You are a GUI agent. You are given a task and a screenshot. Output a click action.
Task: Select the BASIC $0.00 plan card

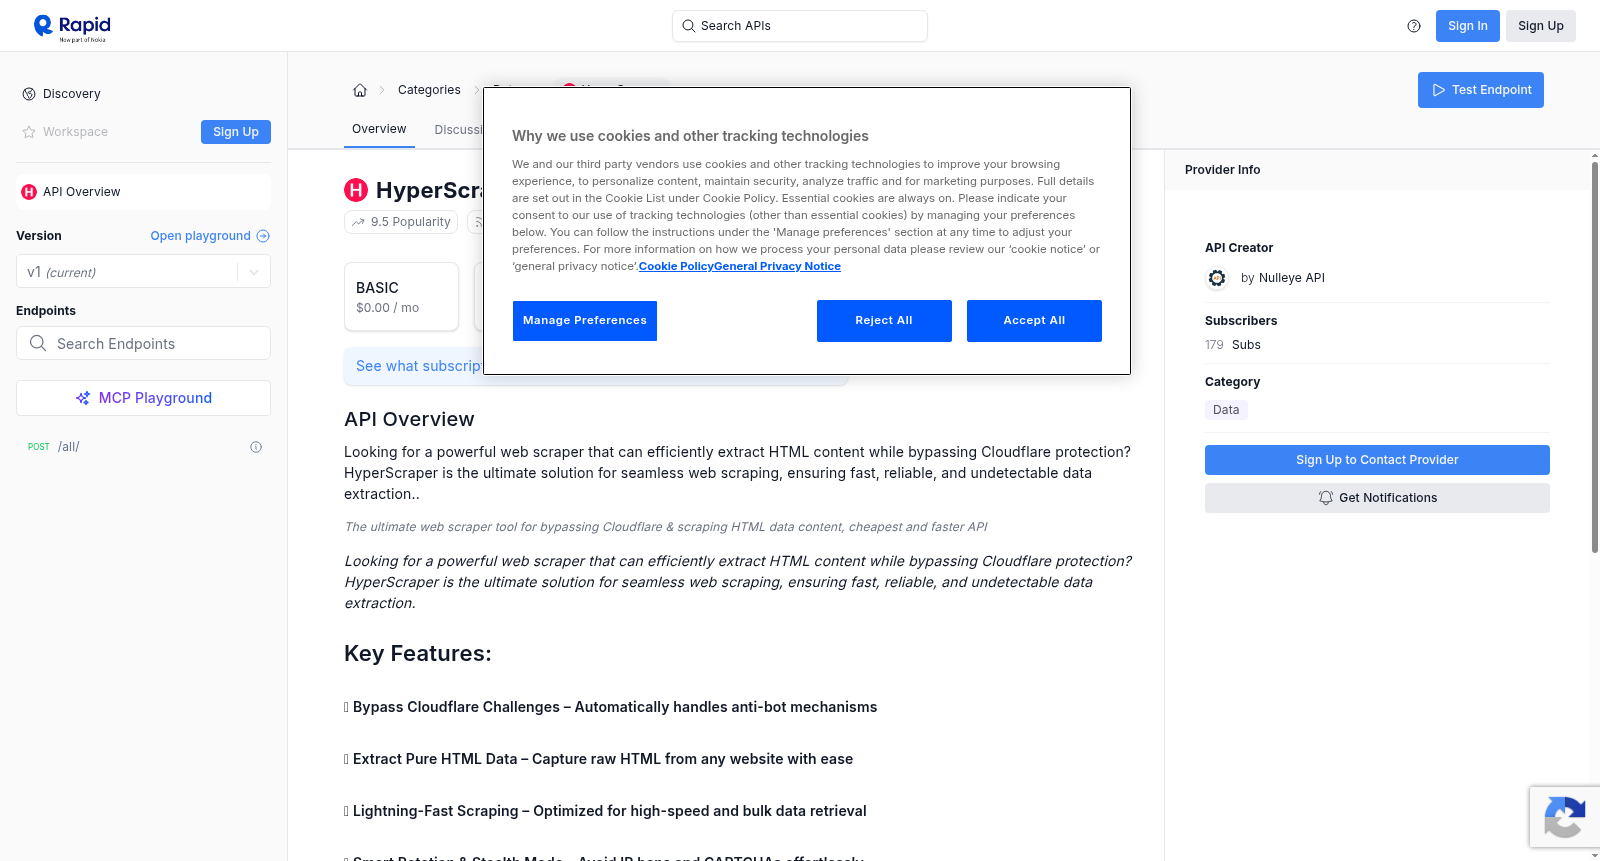[401, 297]
